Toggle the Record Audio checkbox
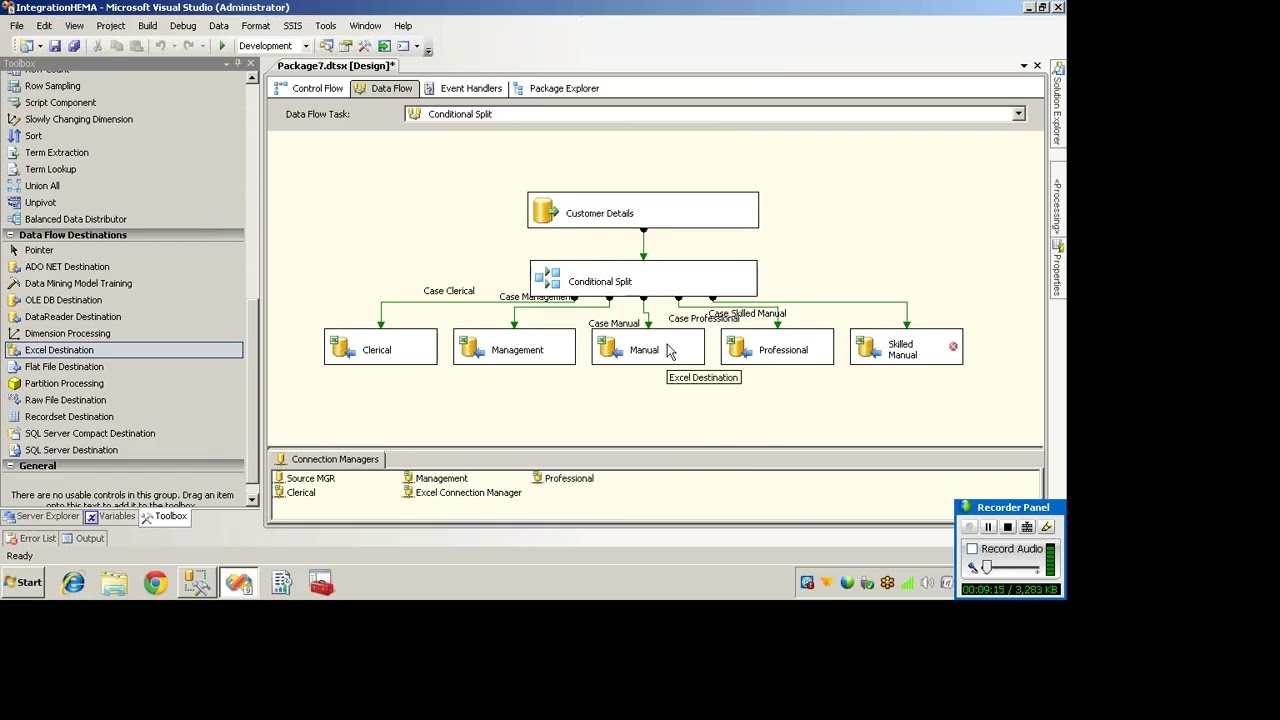This screenshot has width=1280, height=720. [972, 549]
